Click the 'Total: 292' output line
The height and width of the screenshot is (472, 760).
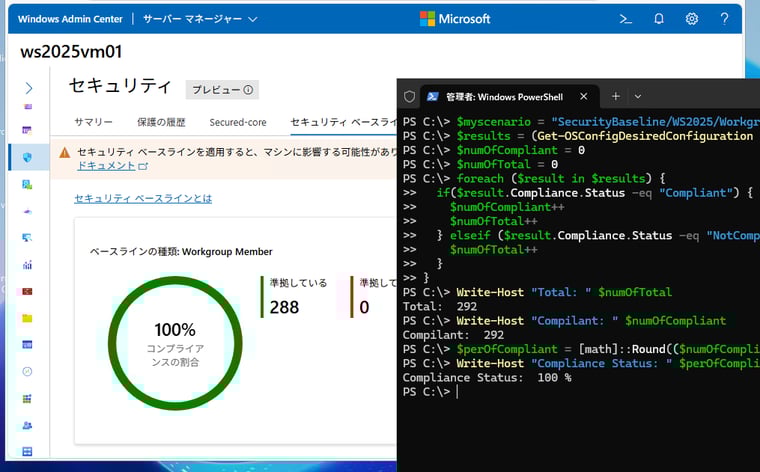(x=440, y=306)
